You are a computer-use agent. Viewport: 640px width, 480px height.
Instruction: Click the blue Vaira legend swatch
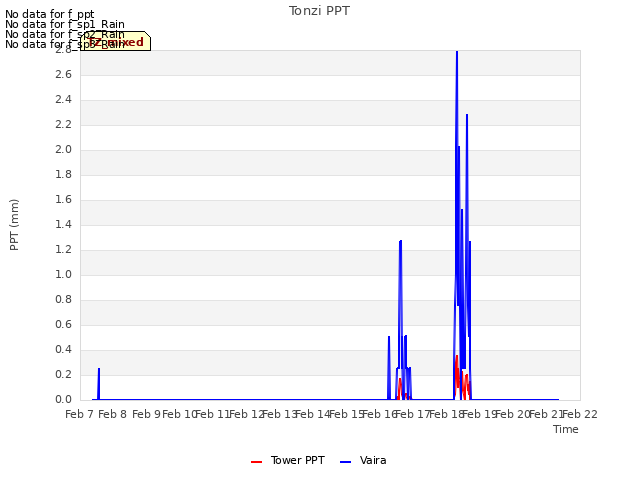tap(345, 462)
